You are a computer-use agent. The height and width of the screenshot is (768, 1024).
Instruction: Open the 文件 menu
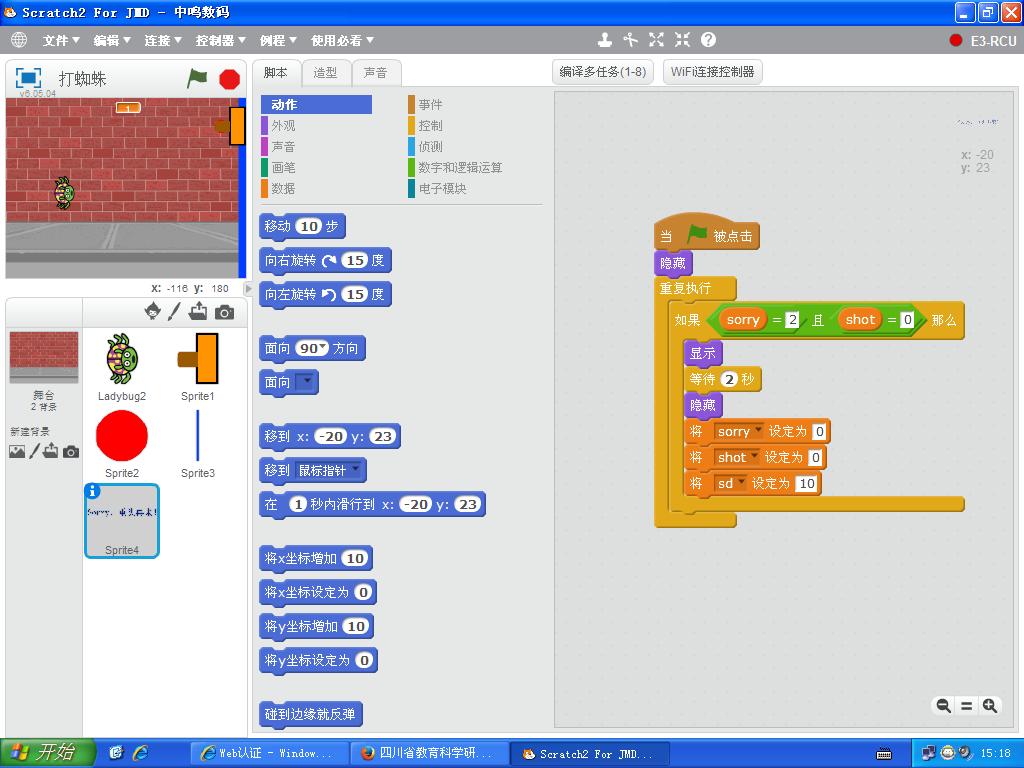point(61,40)
